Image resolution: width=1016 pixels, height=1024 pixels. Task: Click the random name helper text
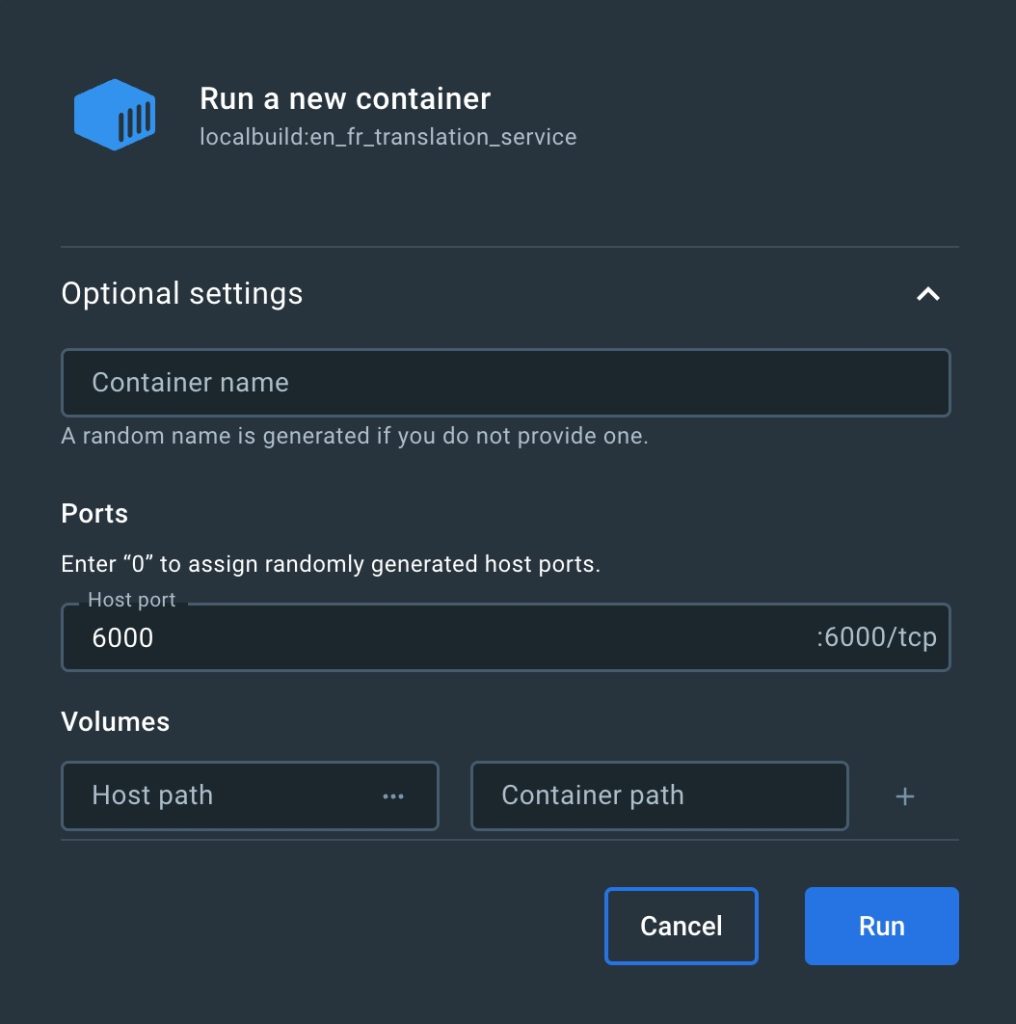tap(354, 437)
